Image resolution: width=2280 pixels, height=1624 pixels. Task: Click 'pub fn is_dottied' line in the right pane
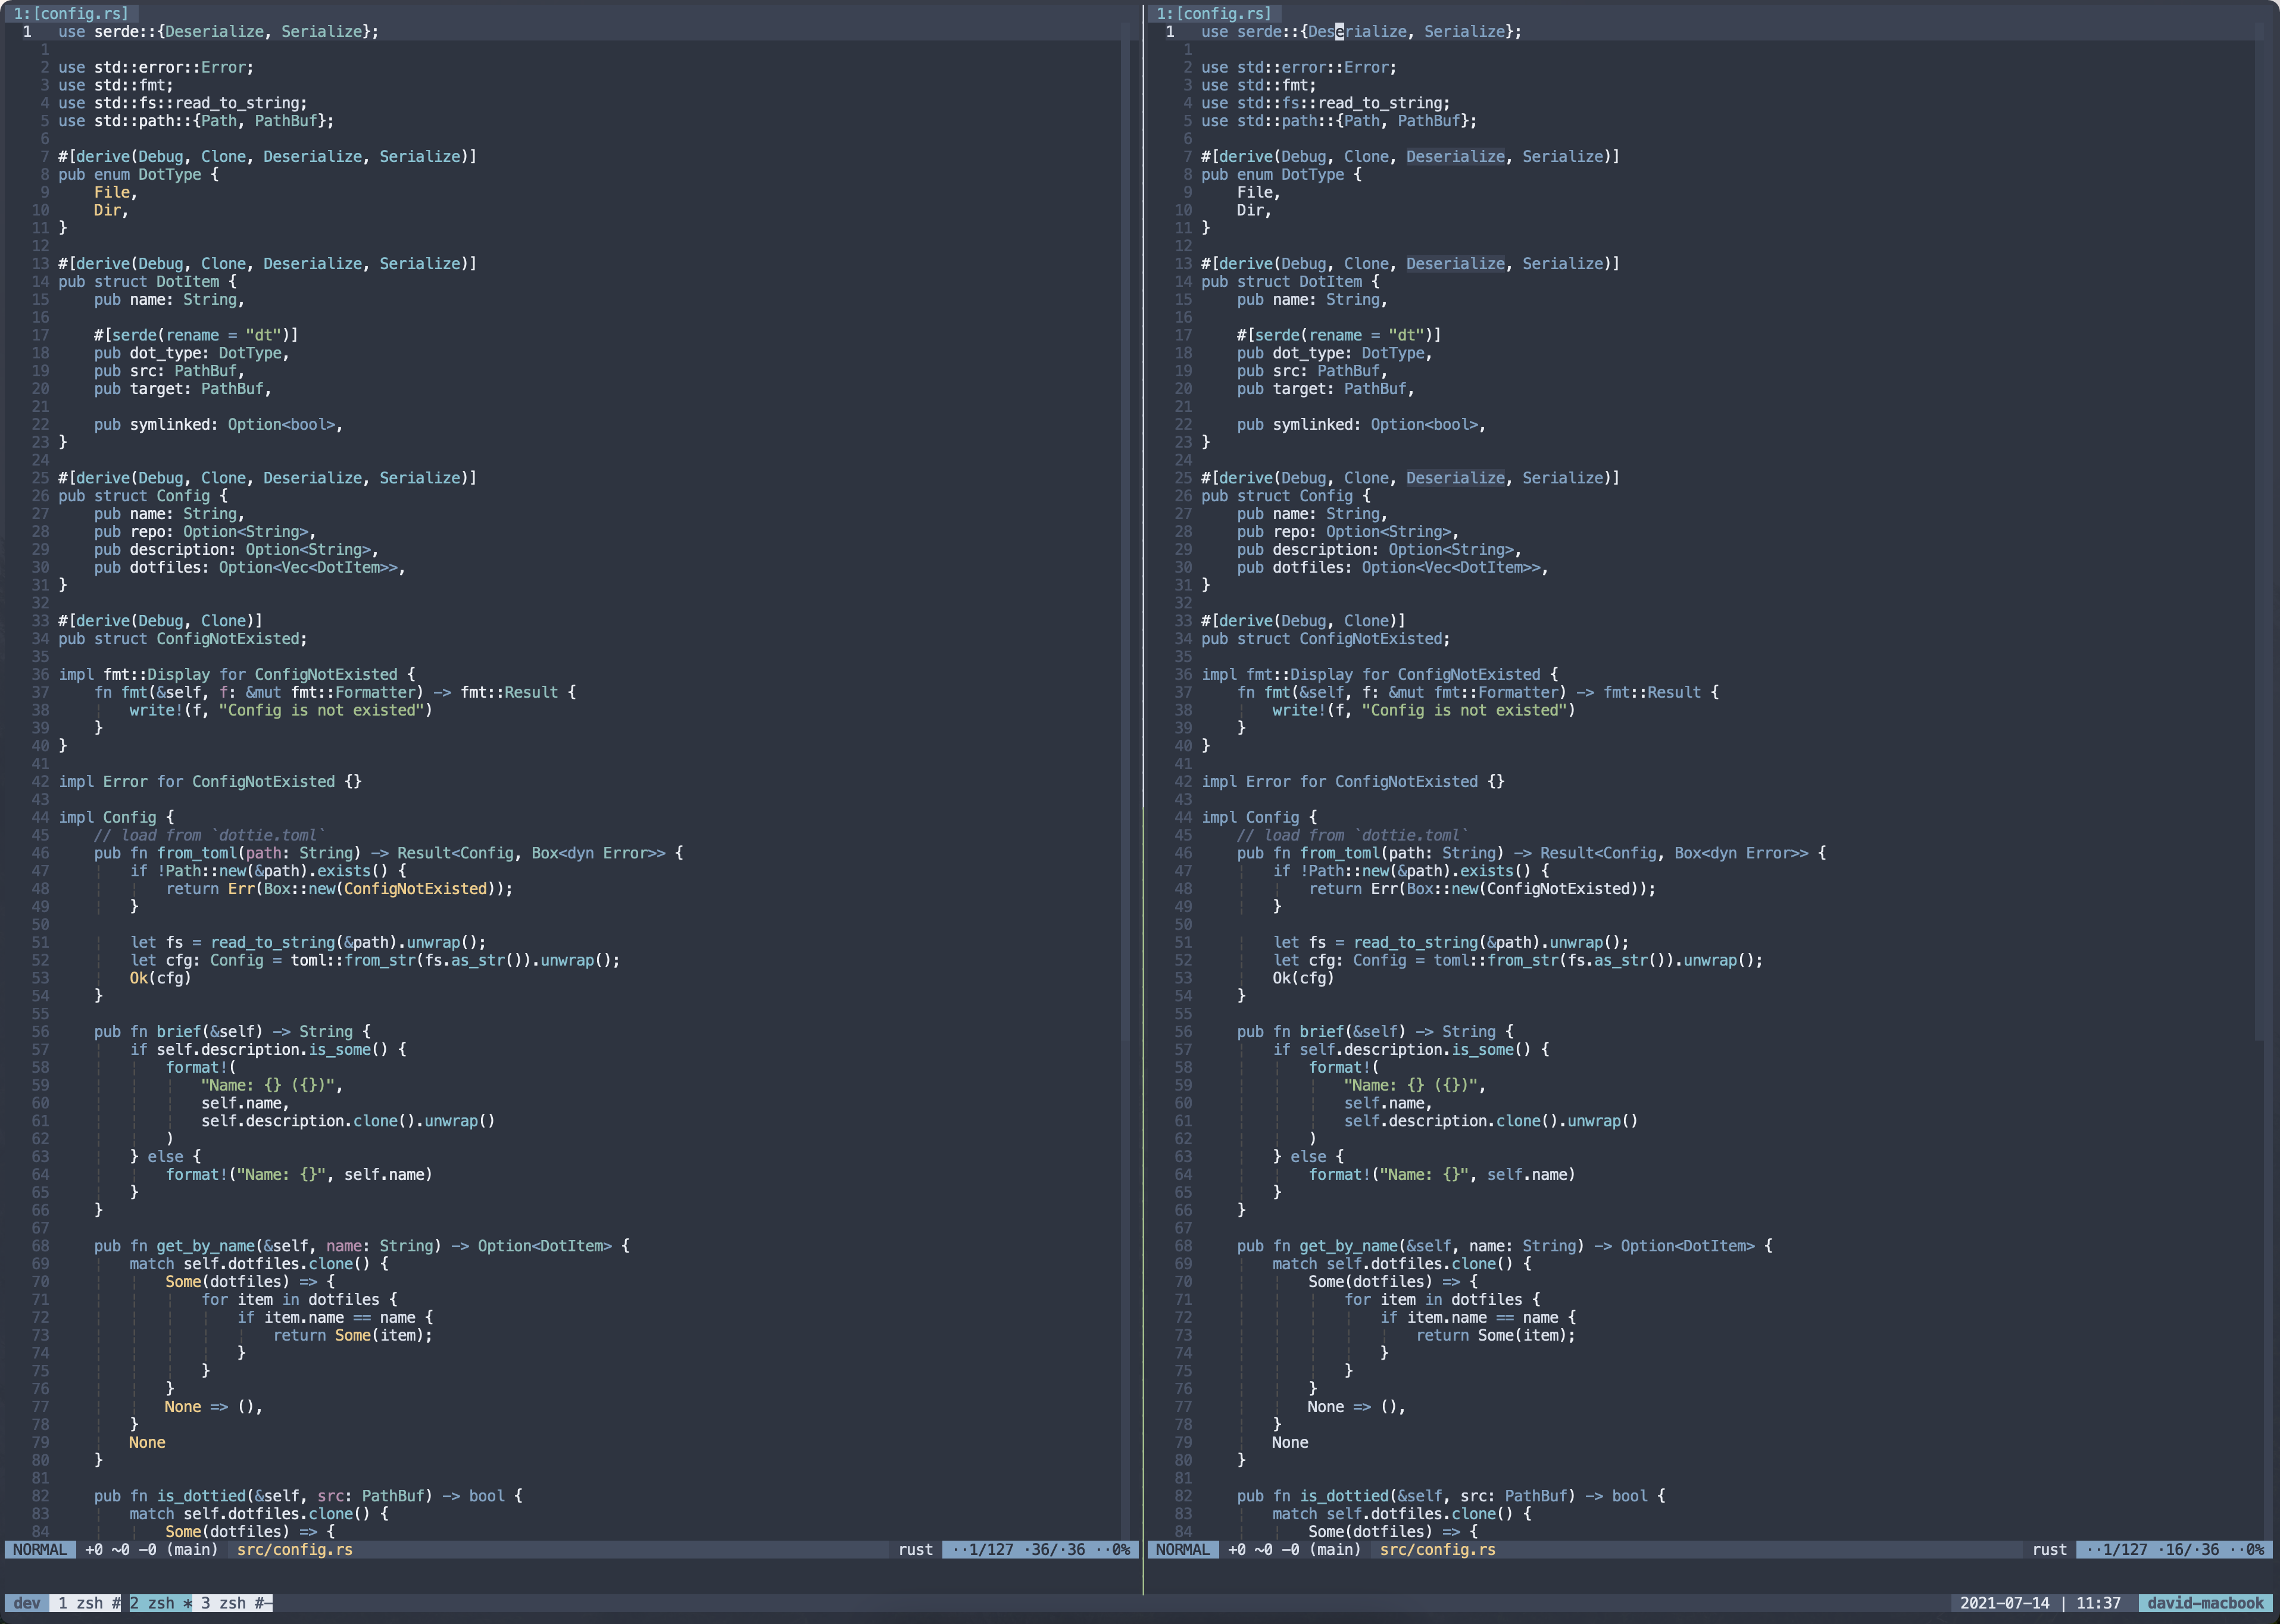pos(1452,1496)
